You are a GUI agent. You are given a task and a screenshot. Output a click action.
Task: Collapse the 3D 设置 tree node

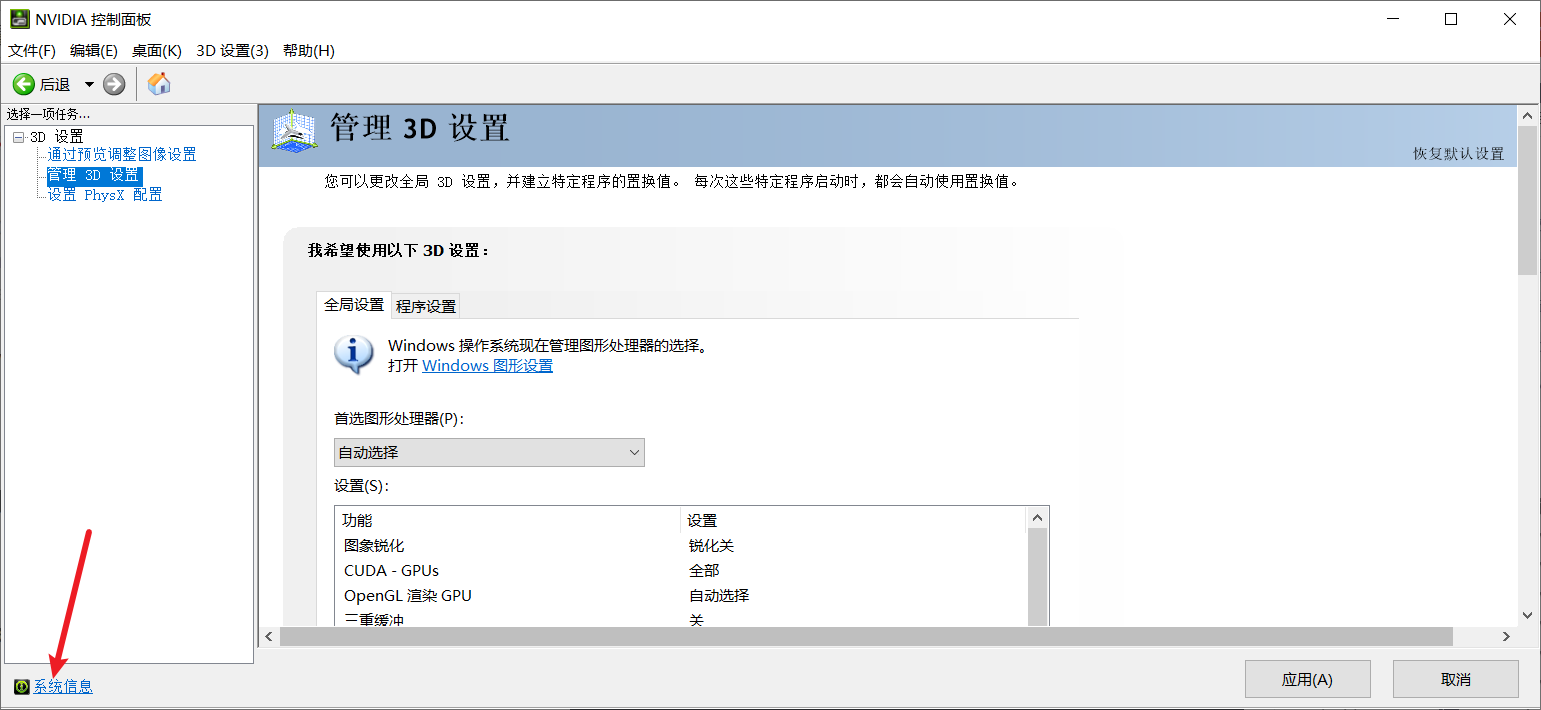18,136
